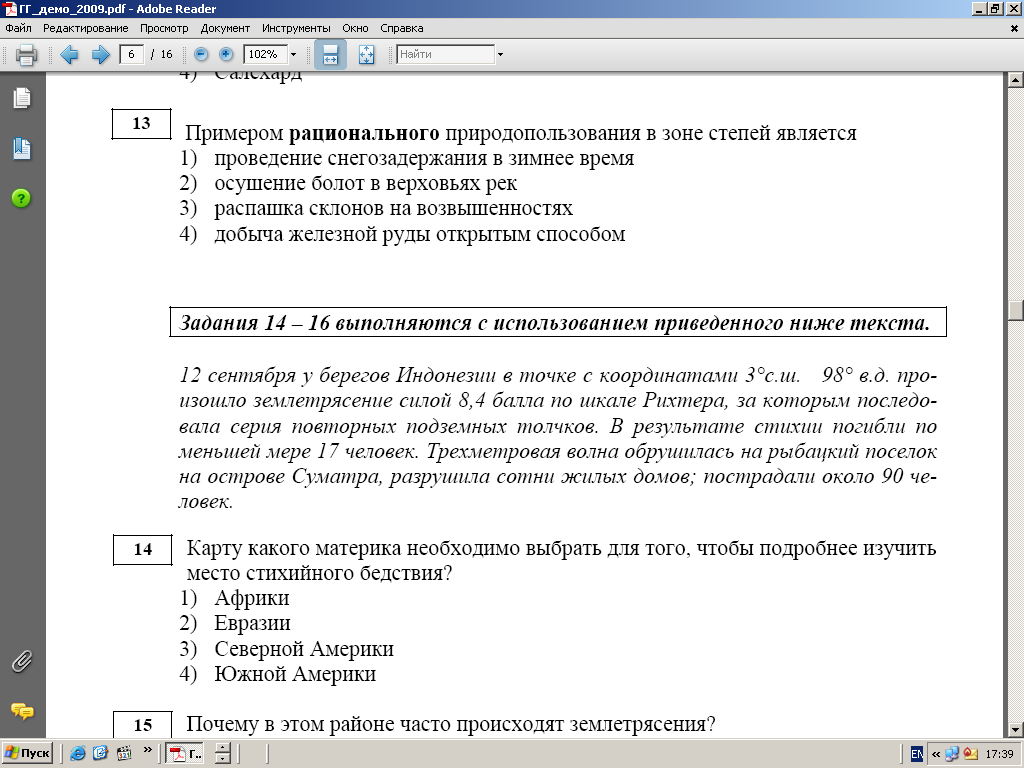This screenshot has width=1024, height=768.
Task: Open the Документ menu
Action: [225, 28]
